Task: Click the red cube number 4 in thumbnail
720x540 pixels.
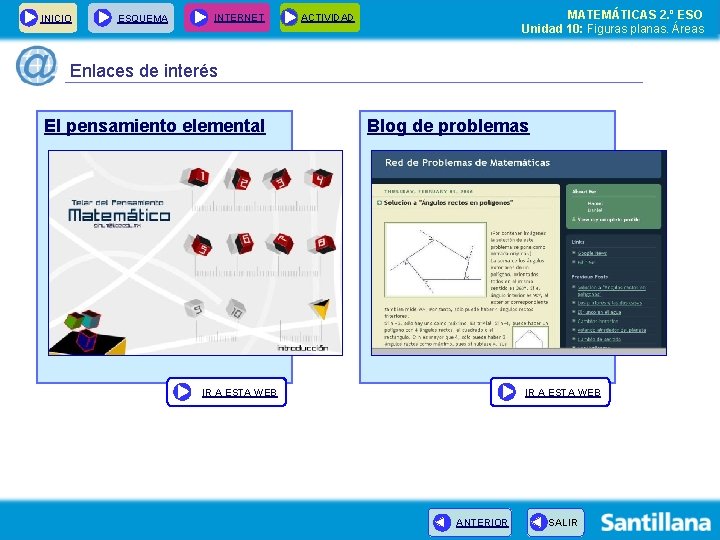Action: pos(320,178)
